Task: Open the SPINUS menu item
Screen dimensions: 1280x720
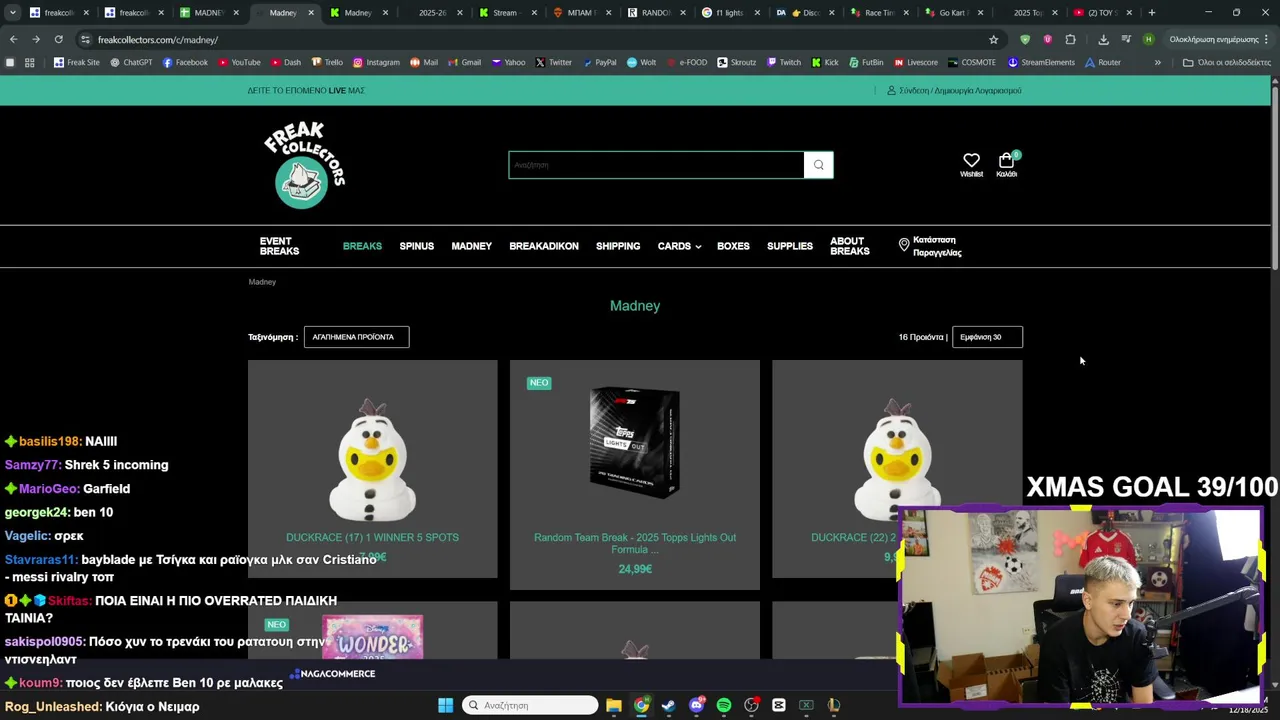Action: pos(417,246)
